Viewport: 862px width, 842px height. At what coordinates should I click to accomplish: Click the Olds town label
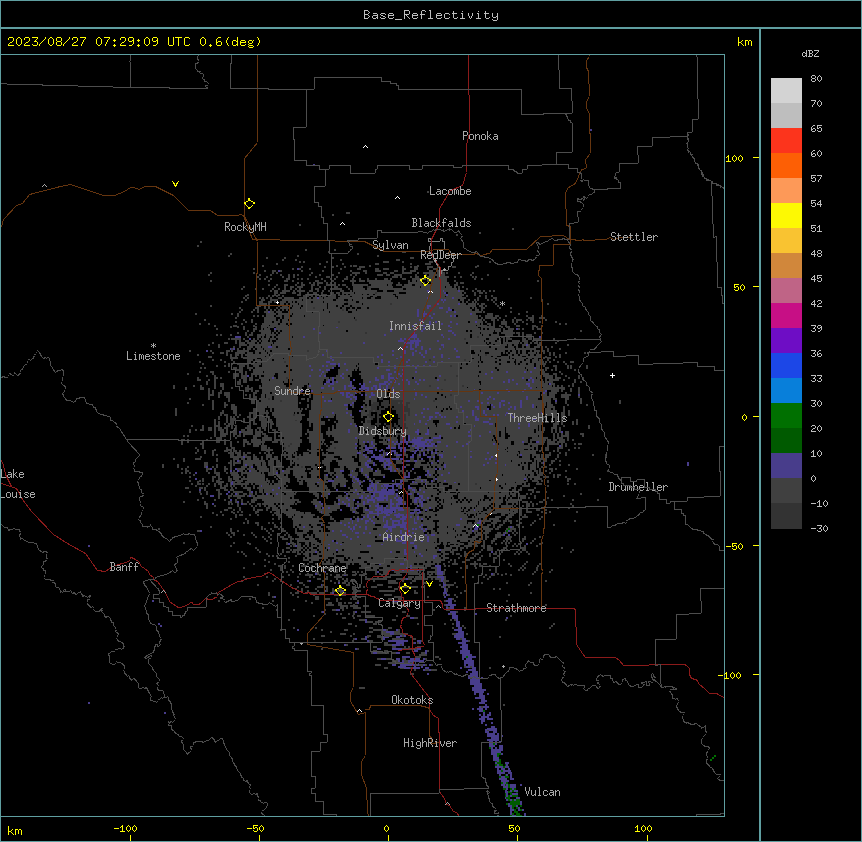[x=388, y=394]
